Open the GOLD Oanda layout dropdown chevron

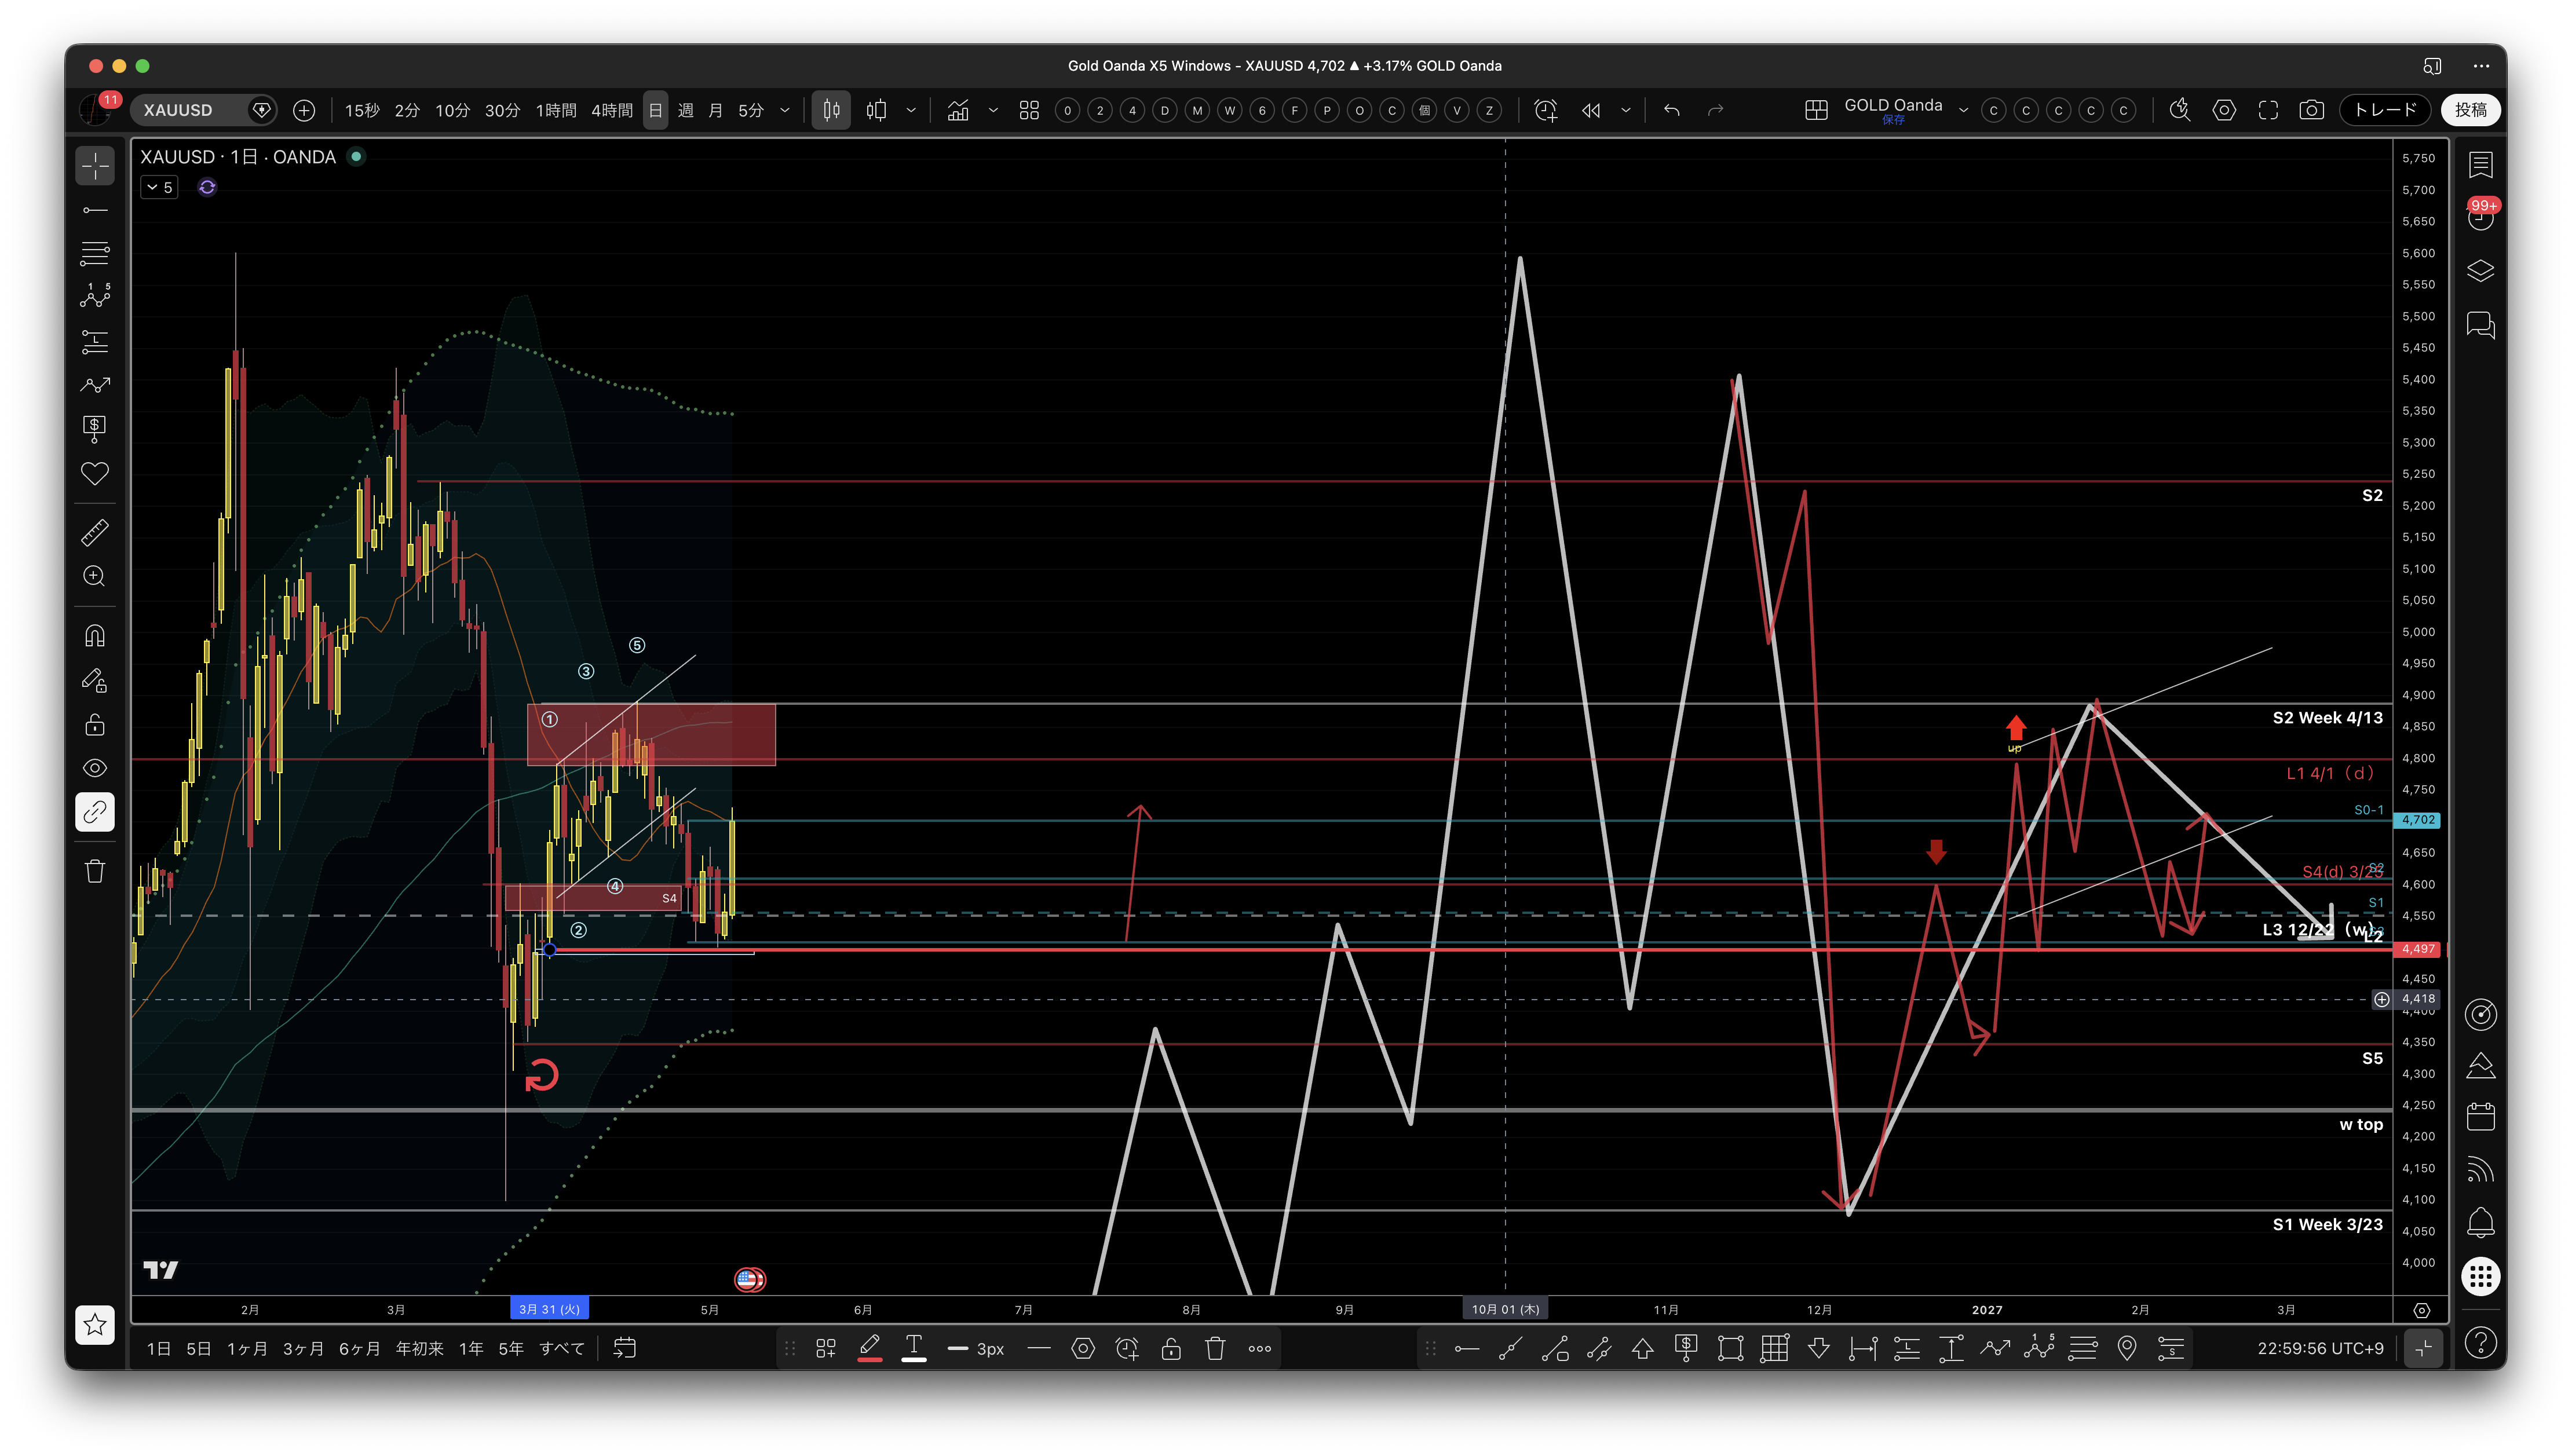(x=1963, y=110)
